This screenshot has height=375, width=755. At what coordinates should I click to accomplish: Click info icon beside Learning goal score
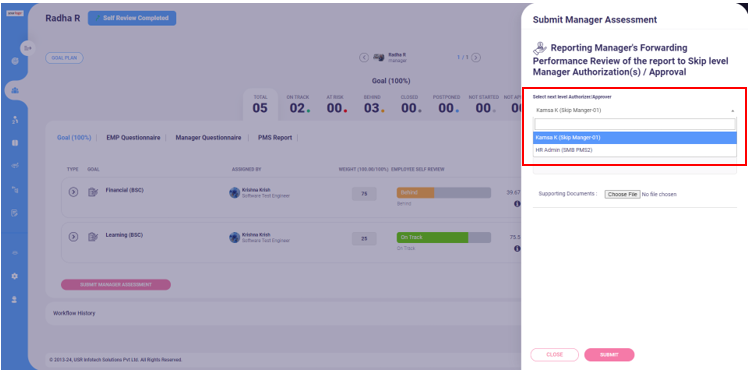[x=517, y=248]
